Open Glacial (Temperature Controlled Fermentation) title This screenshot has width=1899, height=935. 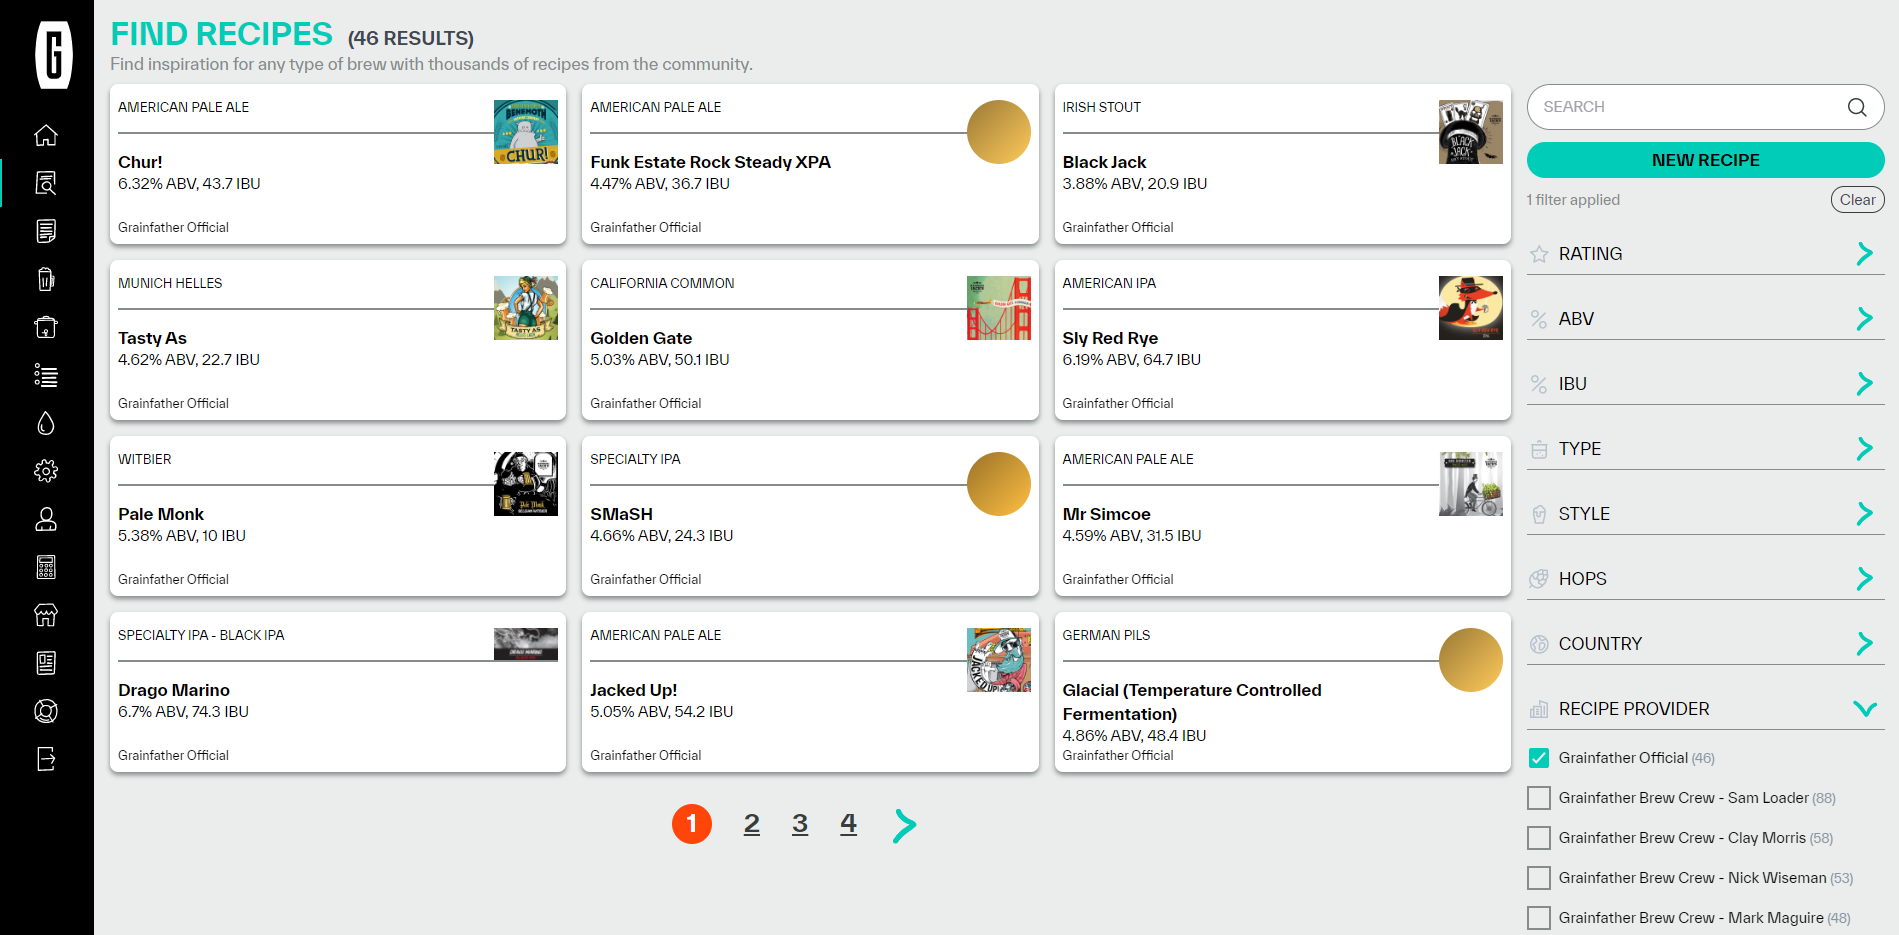(1192, 702)
